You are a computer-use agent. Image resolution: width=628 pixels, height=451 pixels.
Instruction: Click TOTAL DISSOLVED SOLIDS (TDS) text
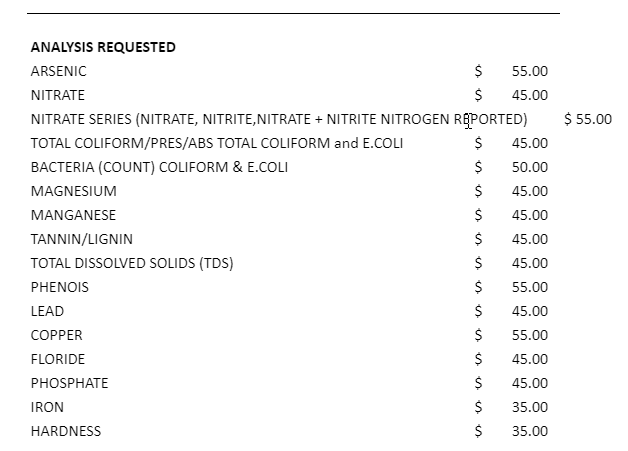pyautogui.click(x=132, y=264)
